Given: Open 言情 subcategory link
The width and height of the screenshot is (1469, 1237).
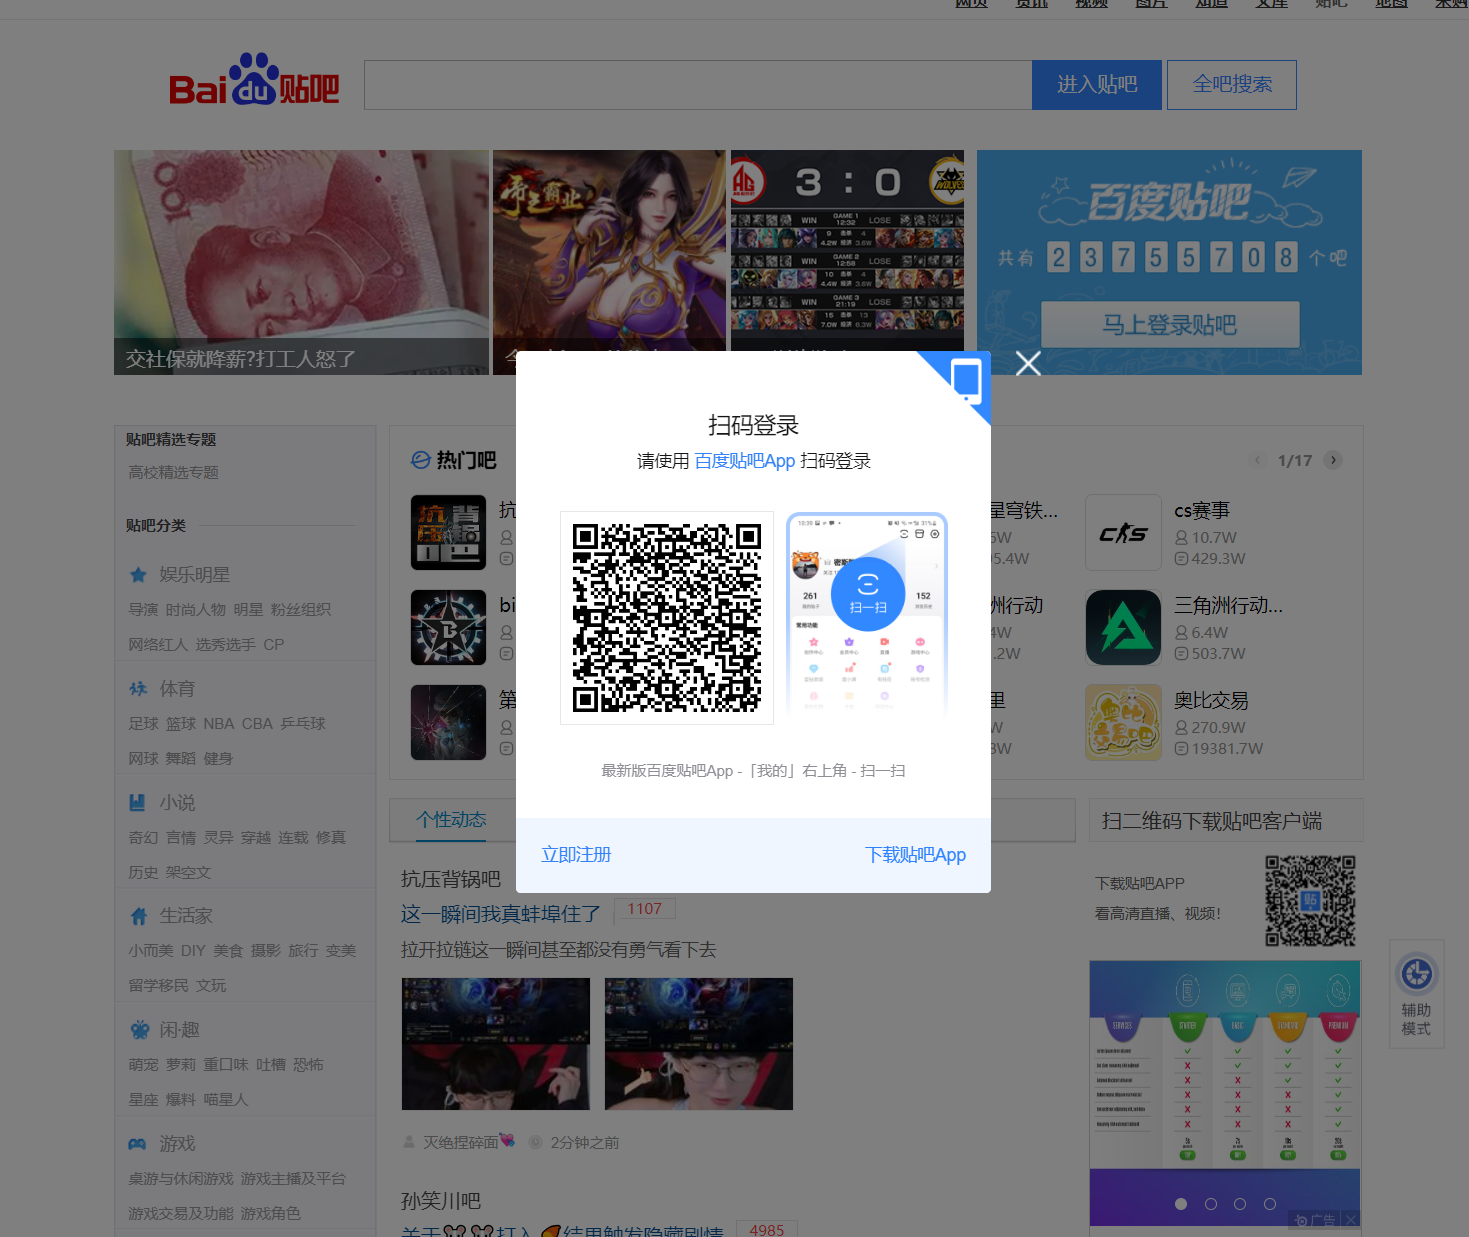Looking at the screenshot, I should coord(181,838).
